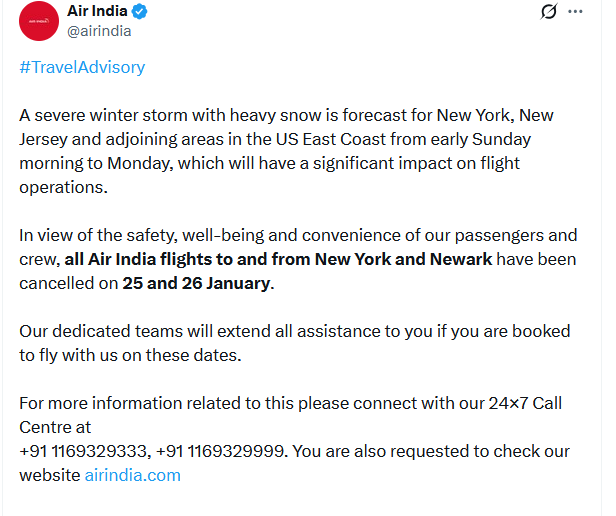Open the #TravelAdvisory hashtag

click(82, 67)
